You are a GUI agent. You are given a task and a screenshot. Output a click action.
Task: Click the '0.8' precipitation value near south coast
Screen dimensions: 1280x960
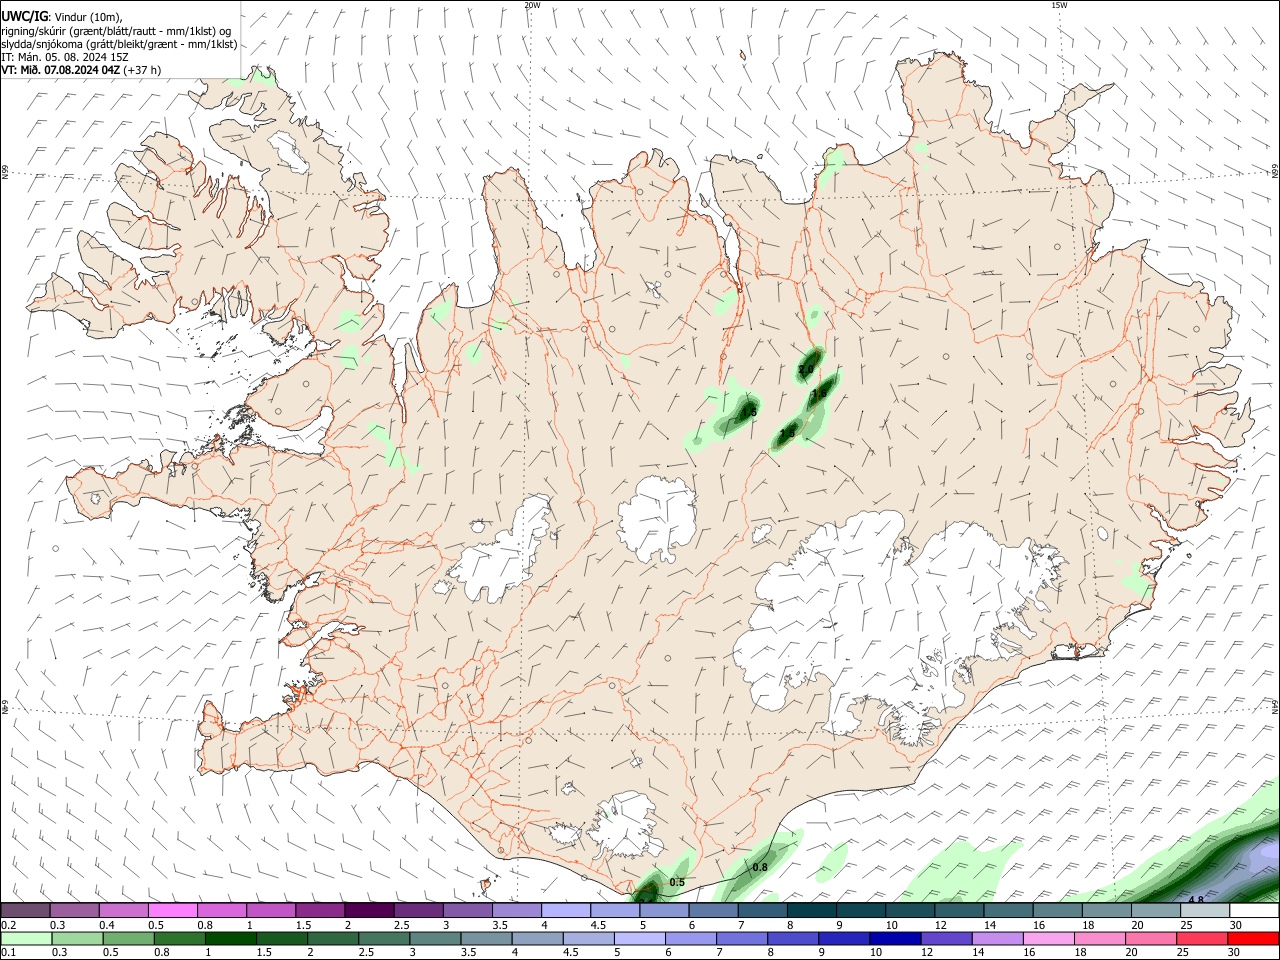point(760,867)
